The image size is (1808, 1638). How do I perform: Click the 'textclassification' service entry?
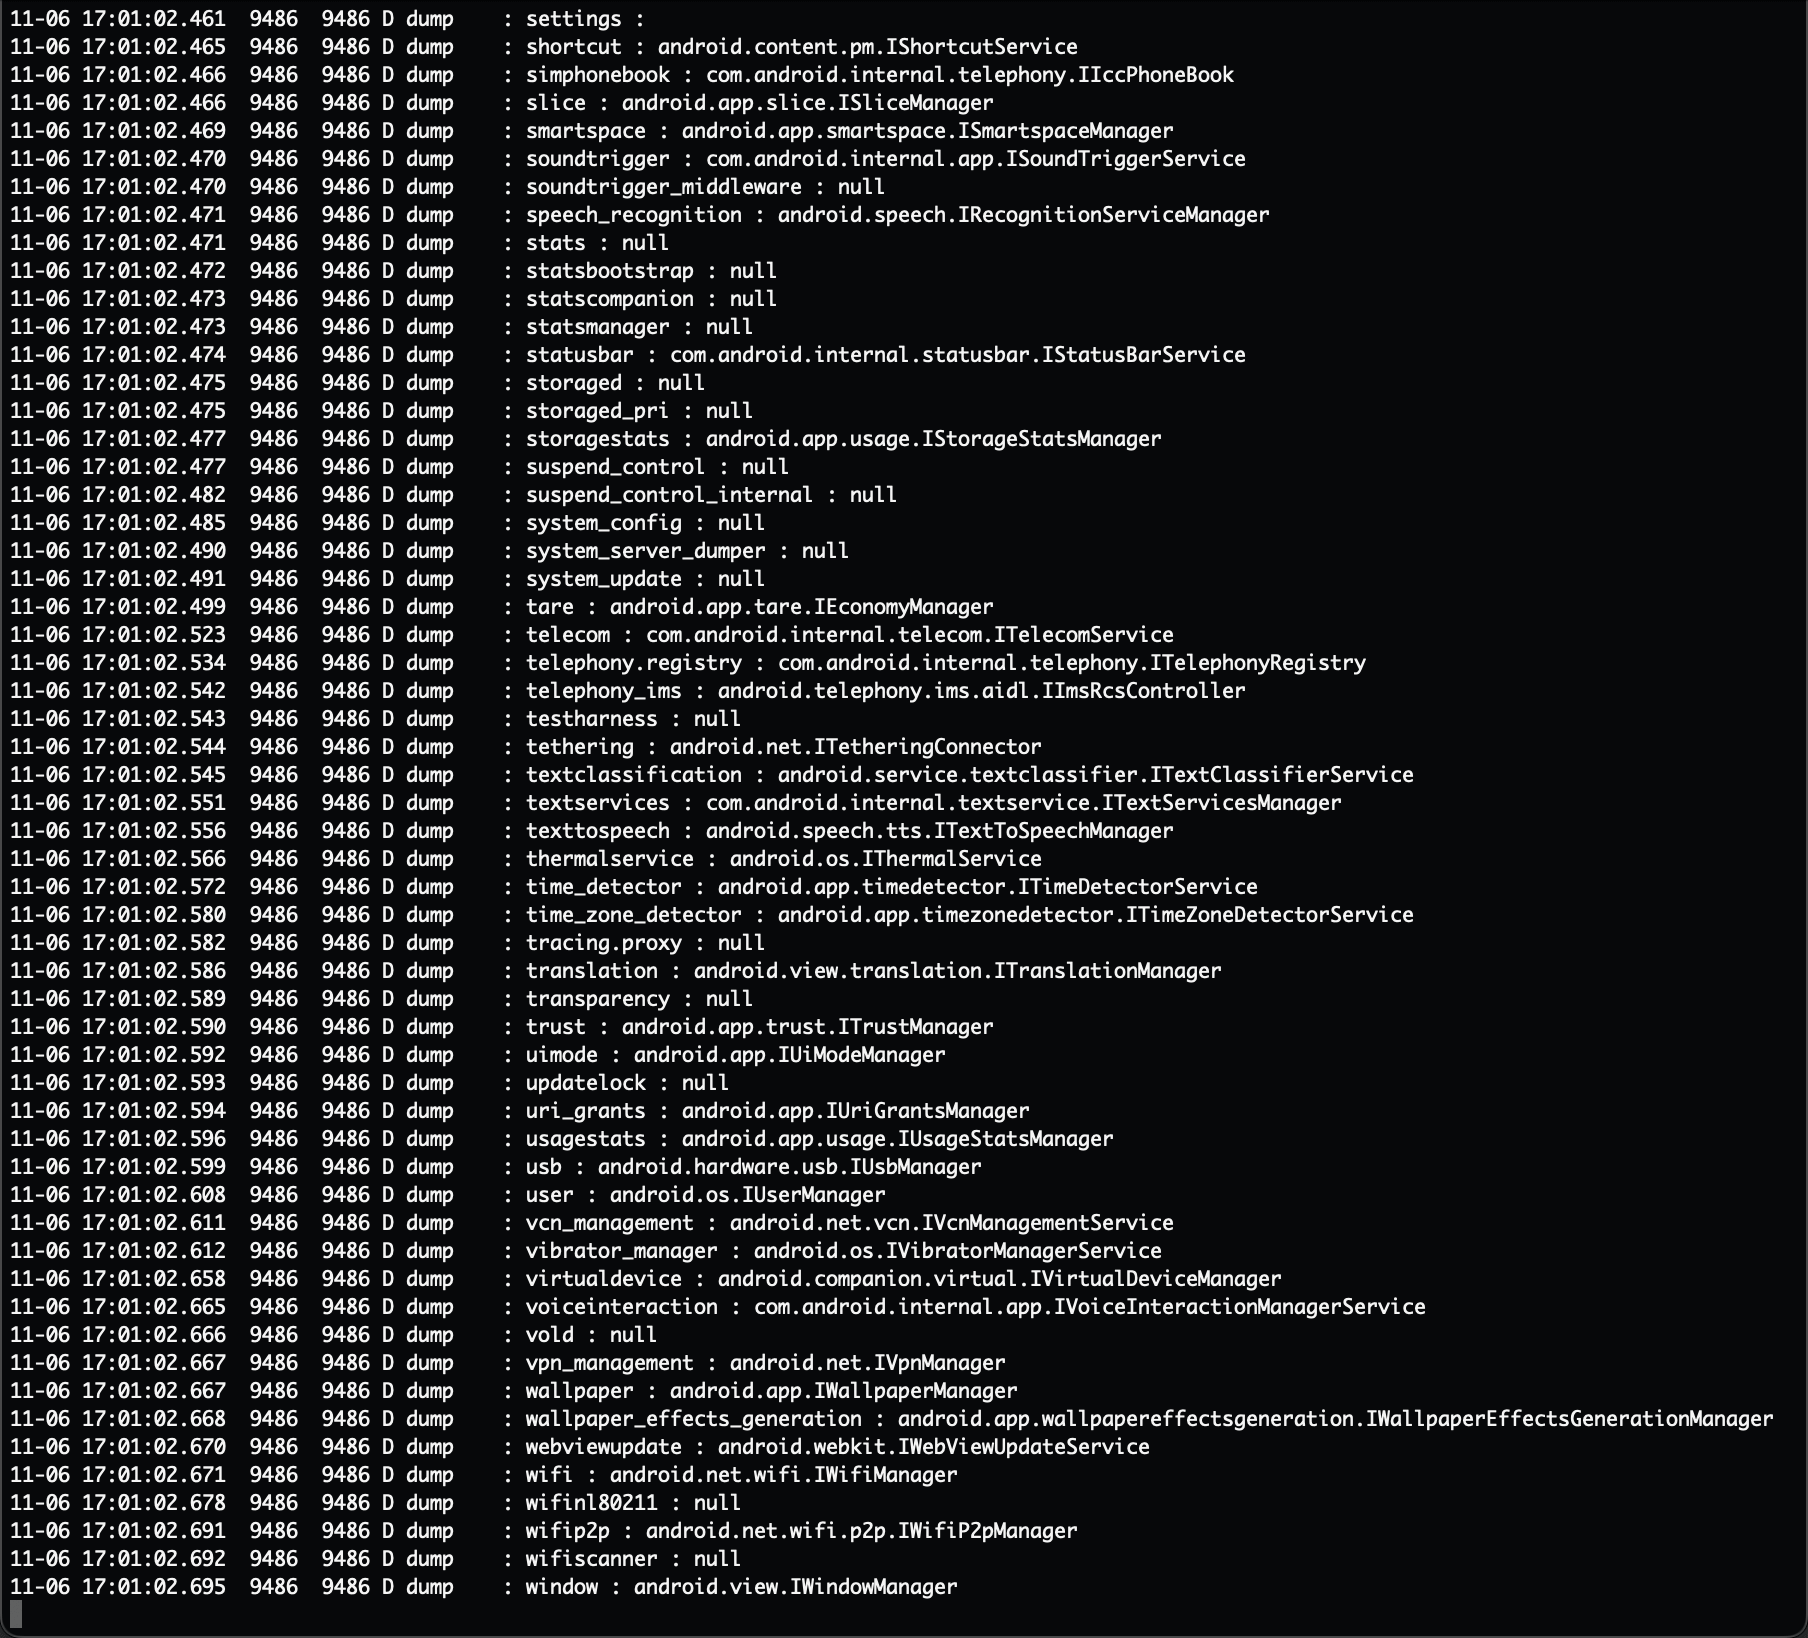[970, 775]
